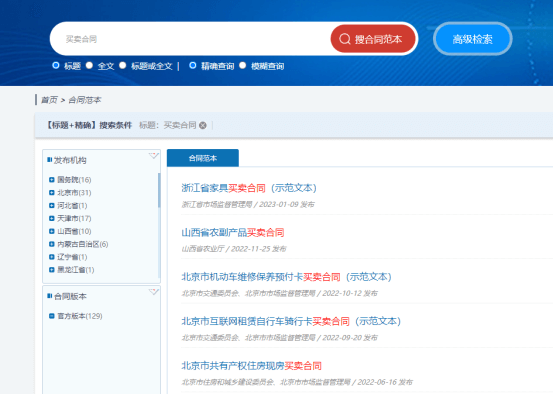Click the 发布机构 panel heading
Screen dimensions: 553x395
click(70, 160)
